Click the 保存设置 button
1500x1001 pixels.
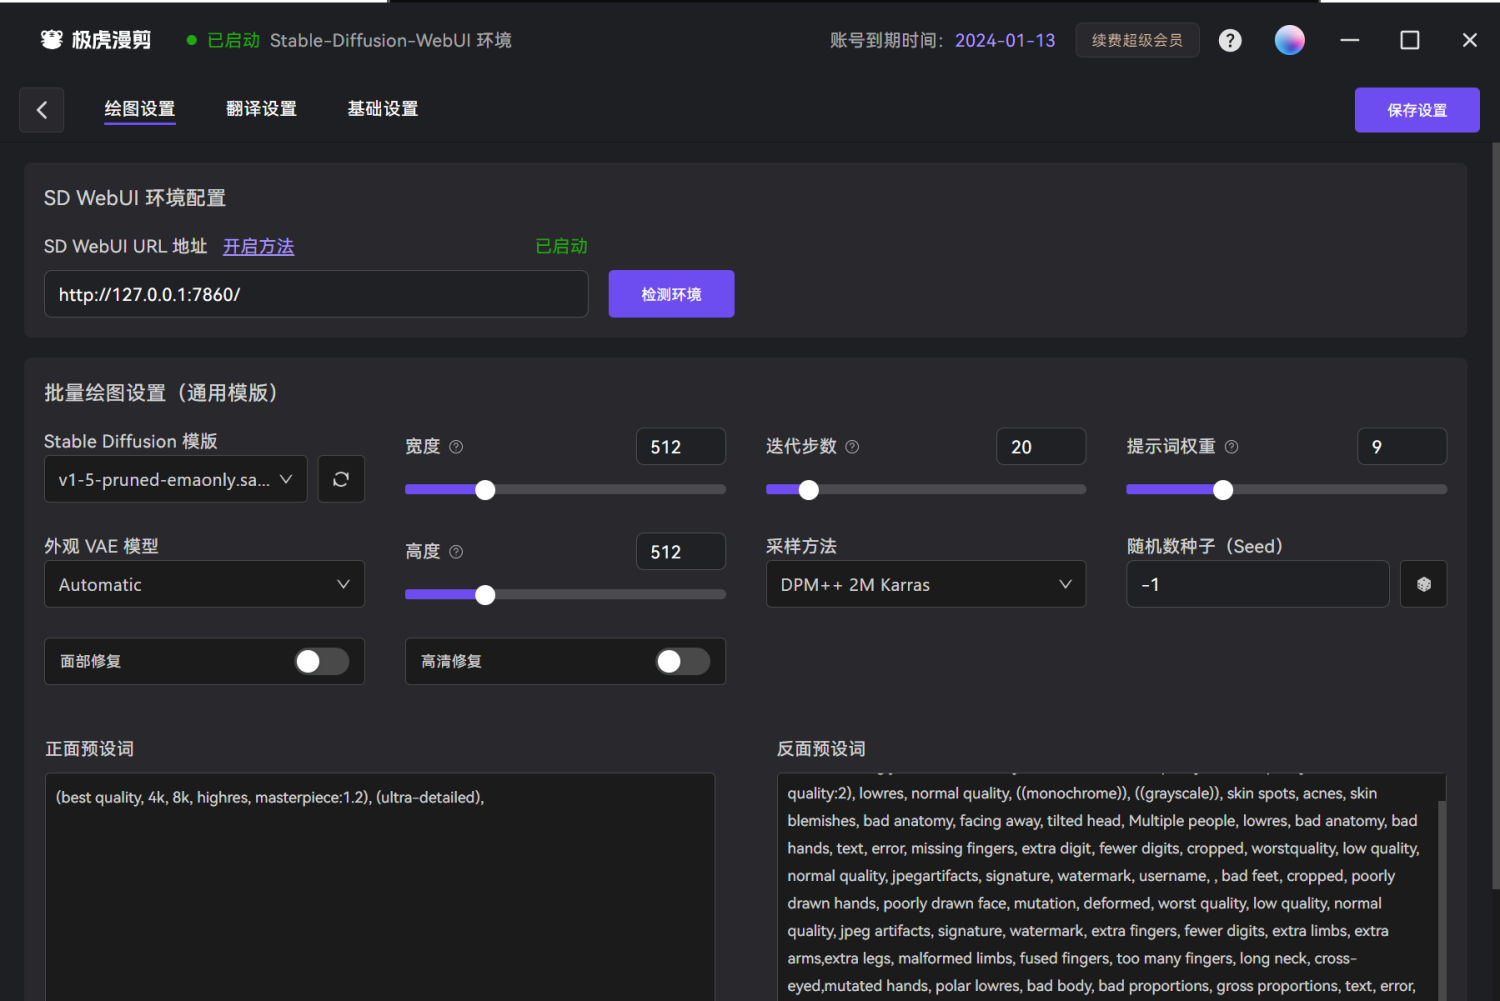click(x=1417, y=110)
